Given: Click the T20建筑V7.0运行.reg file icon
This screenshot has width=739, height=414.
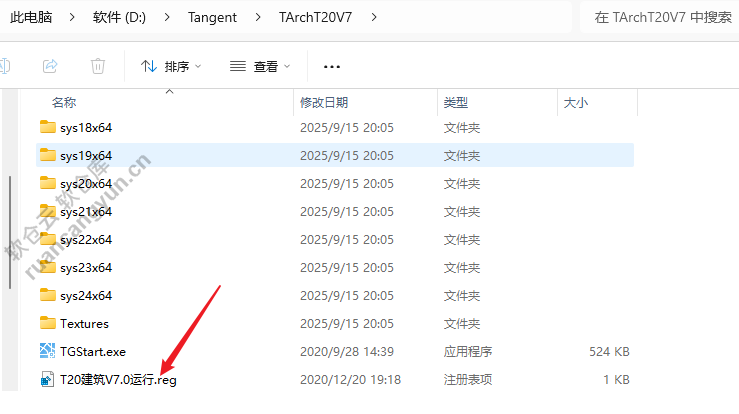Looking at the screenshot, I should pyautogui.click(x=47, y=379).
